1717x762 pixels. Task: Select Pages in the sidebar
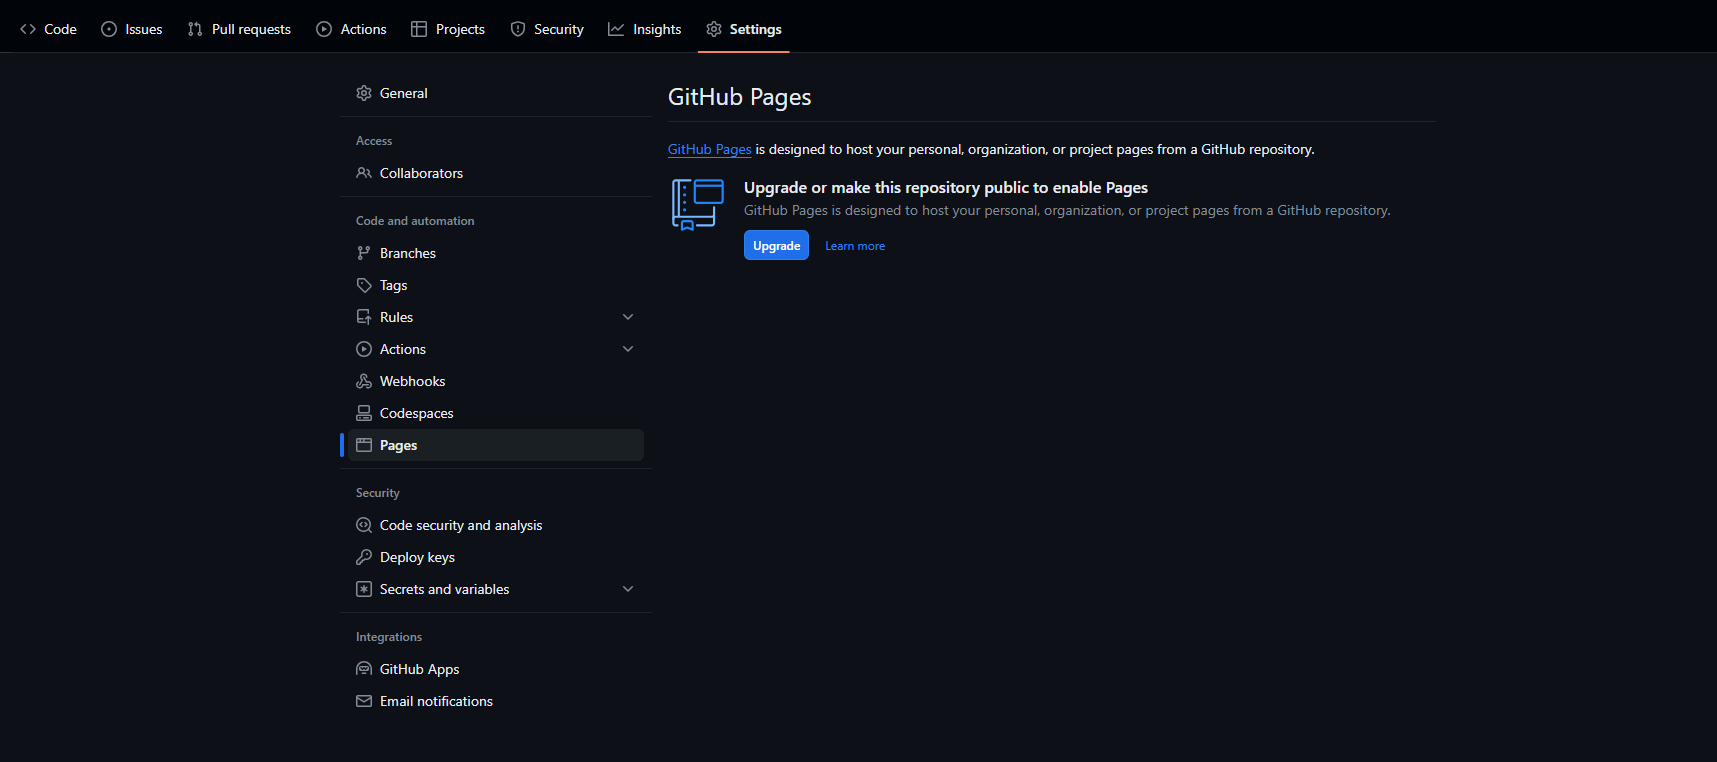[x=496, y=445]
